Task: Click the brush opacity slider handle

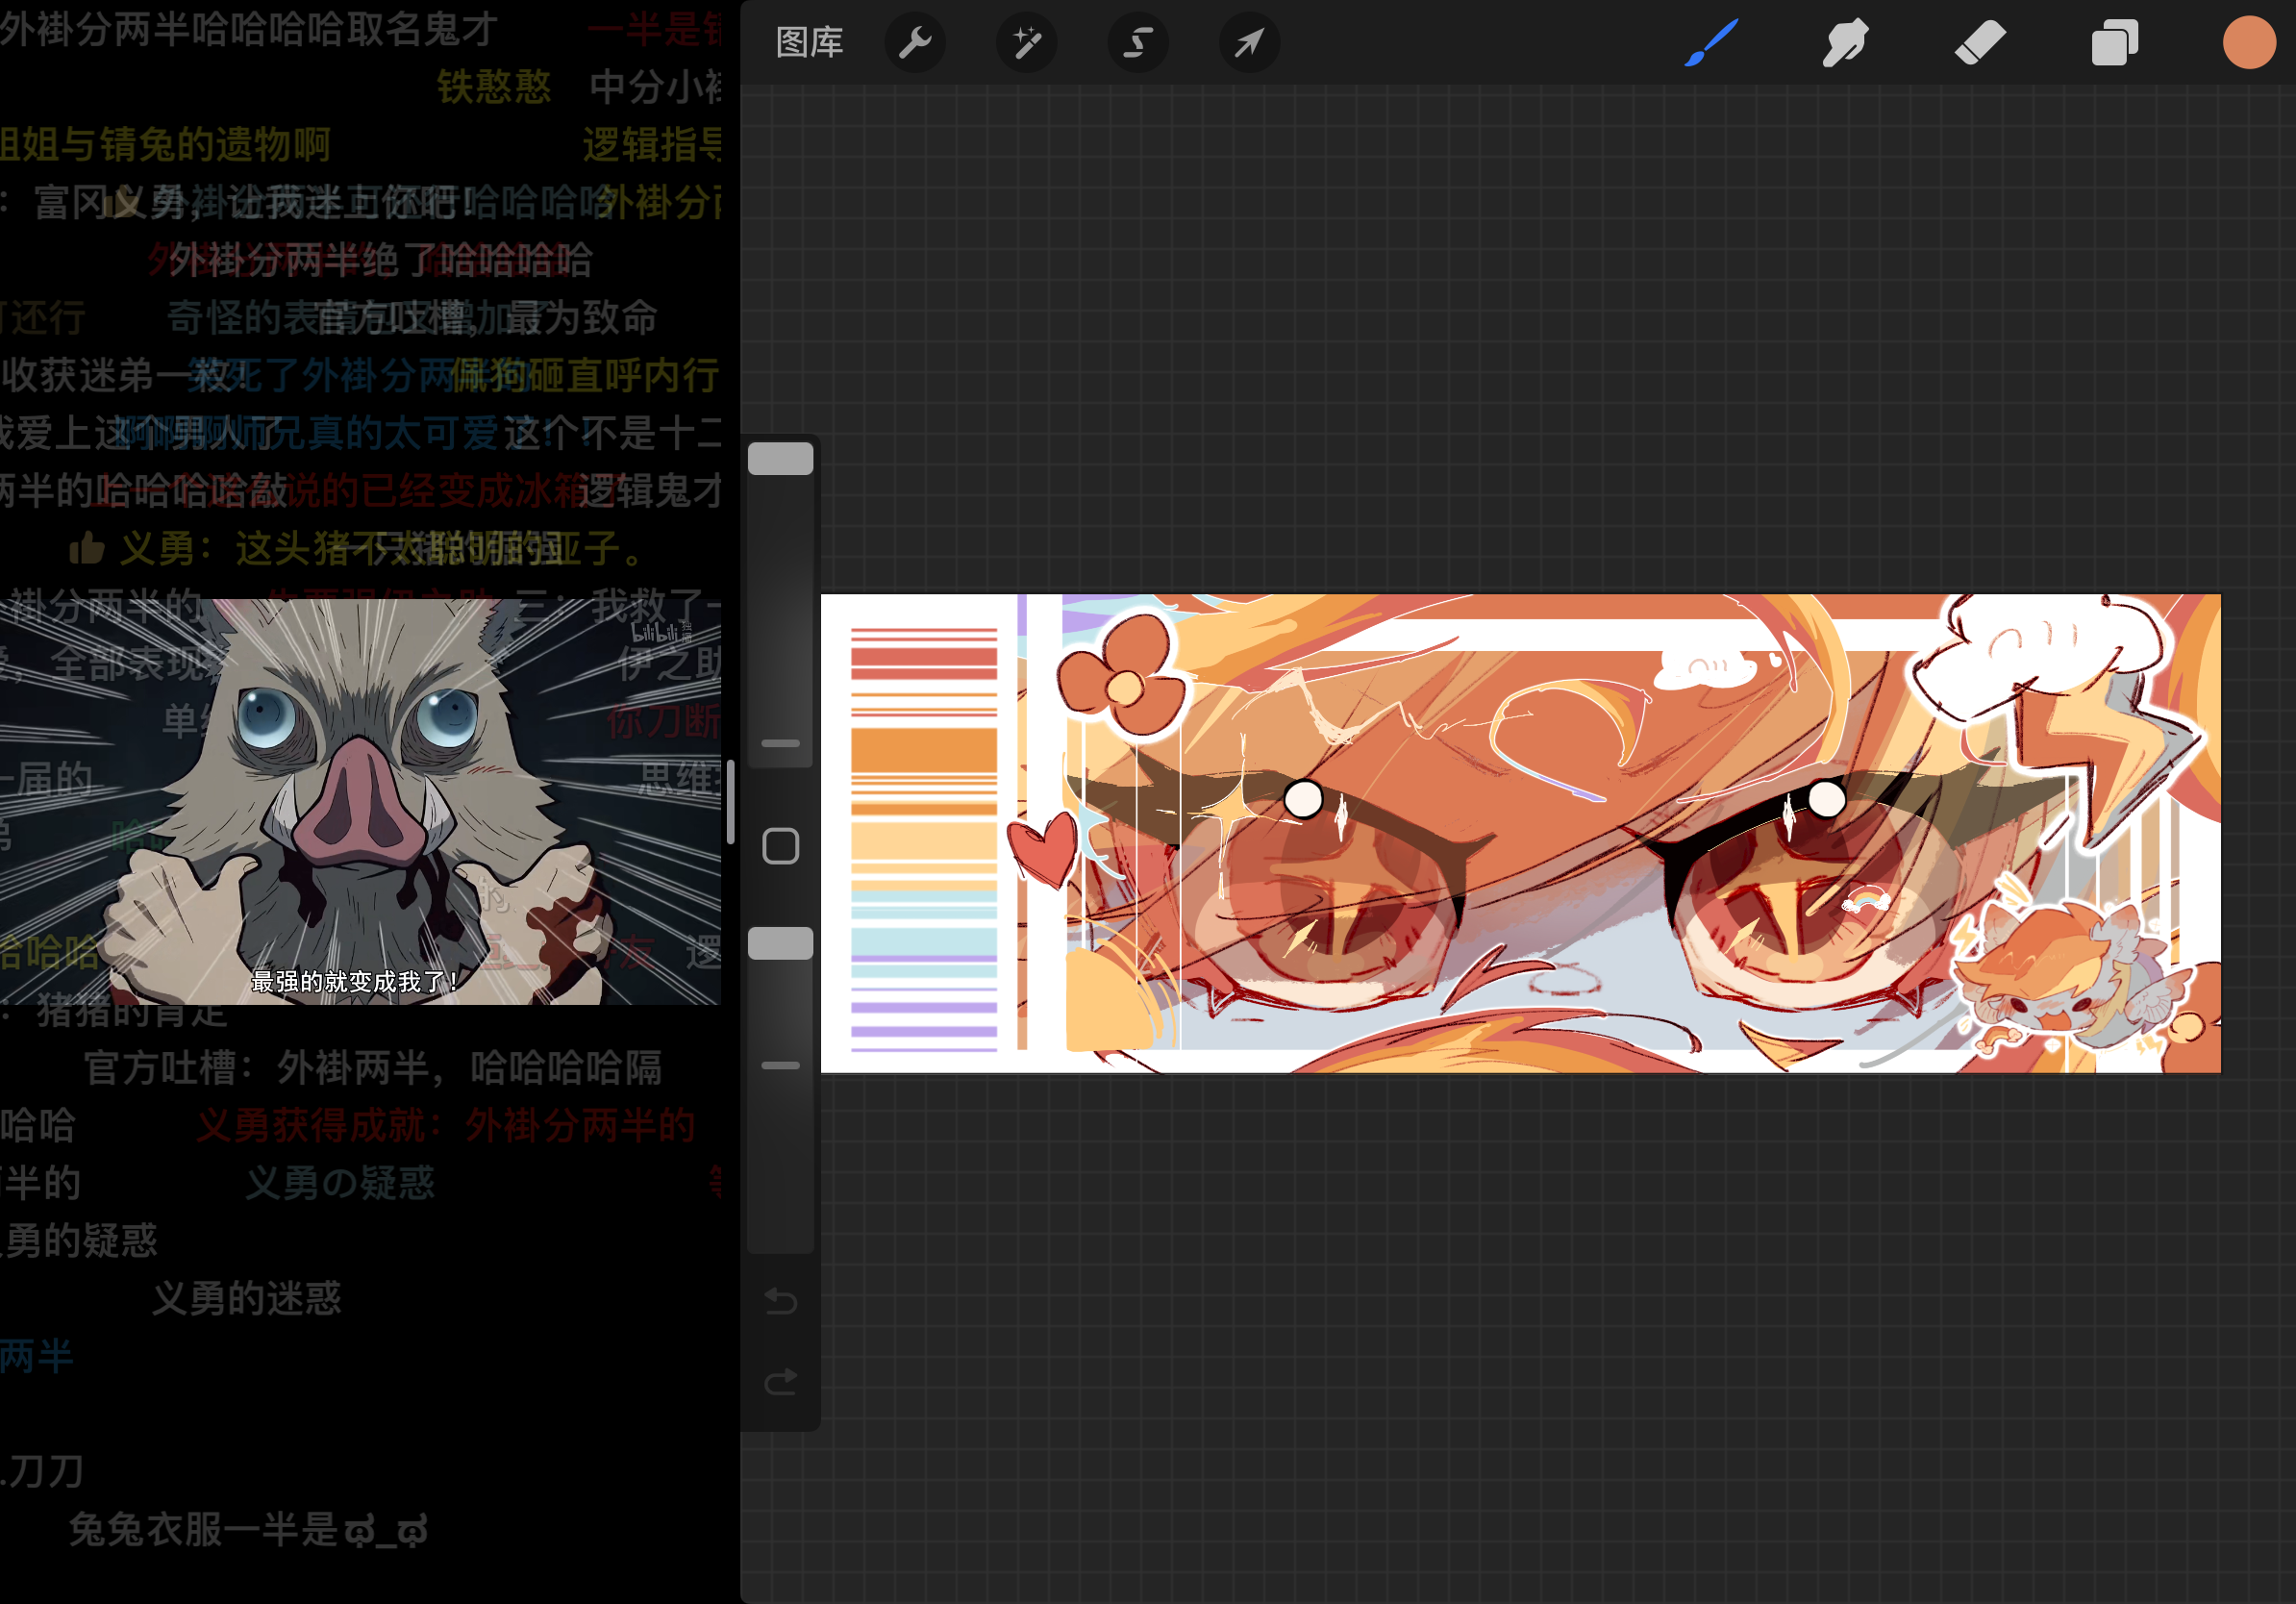Action: click(780, 944)
